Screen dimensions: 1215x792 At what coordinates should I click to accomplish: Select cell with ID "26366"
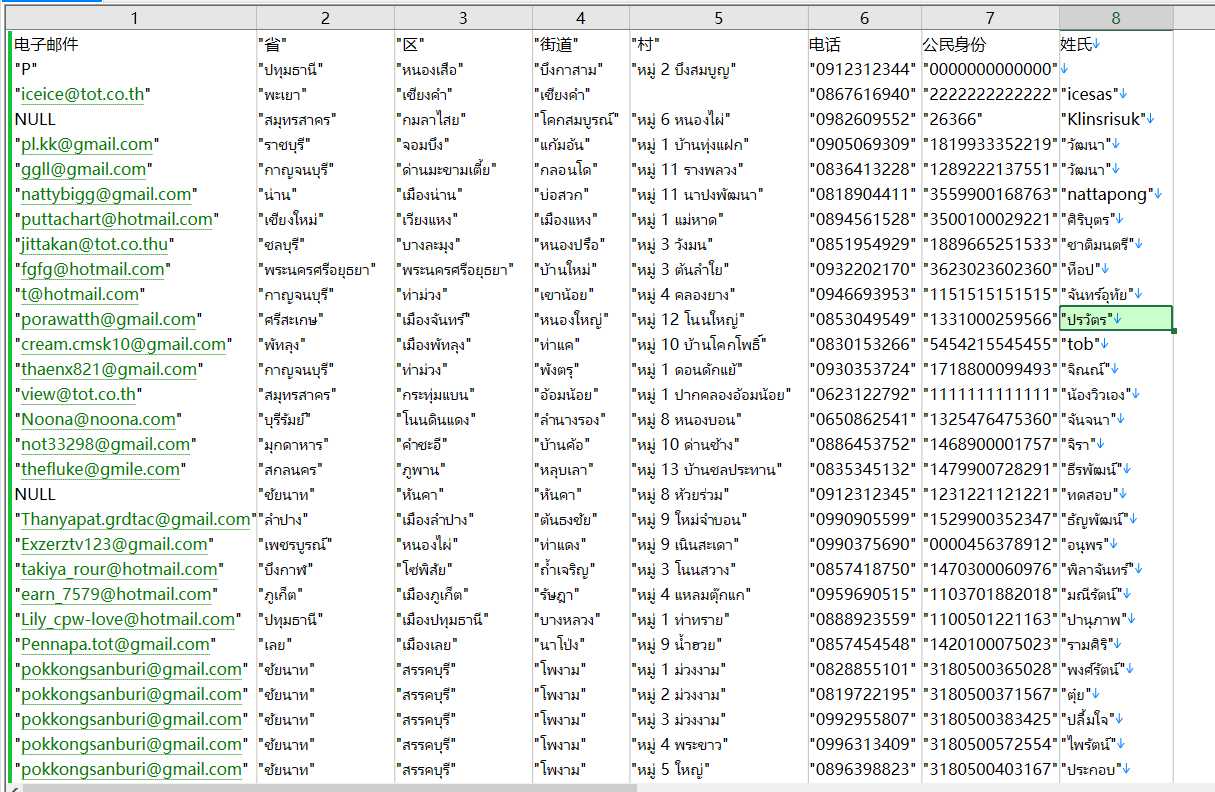tap(990, 119)
